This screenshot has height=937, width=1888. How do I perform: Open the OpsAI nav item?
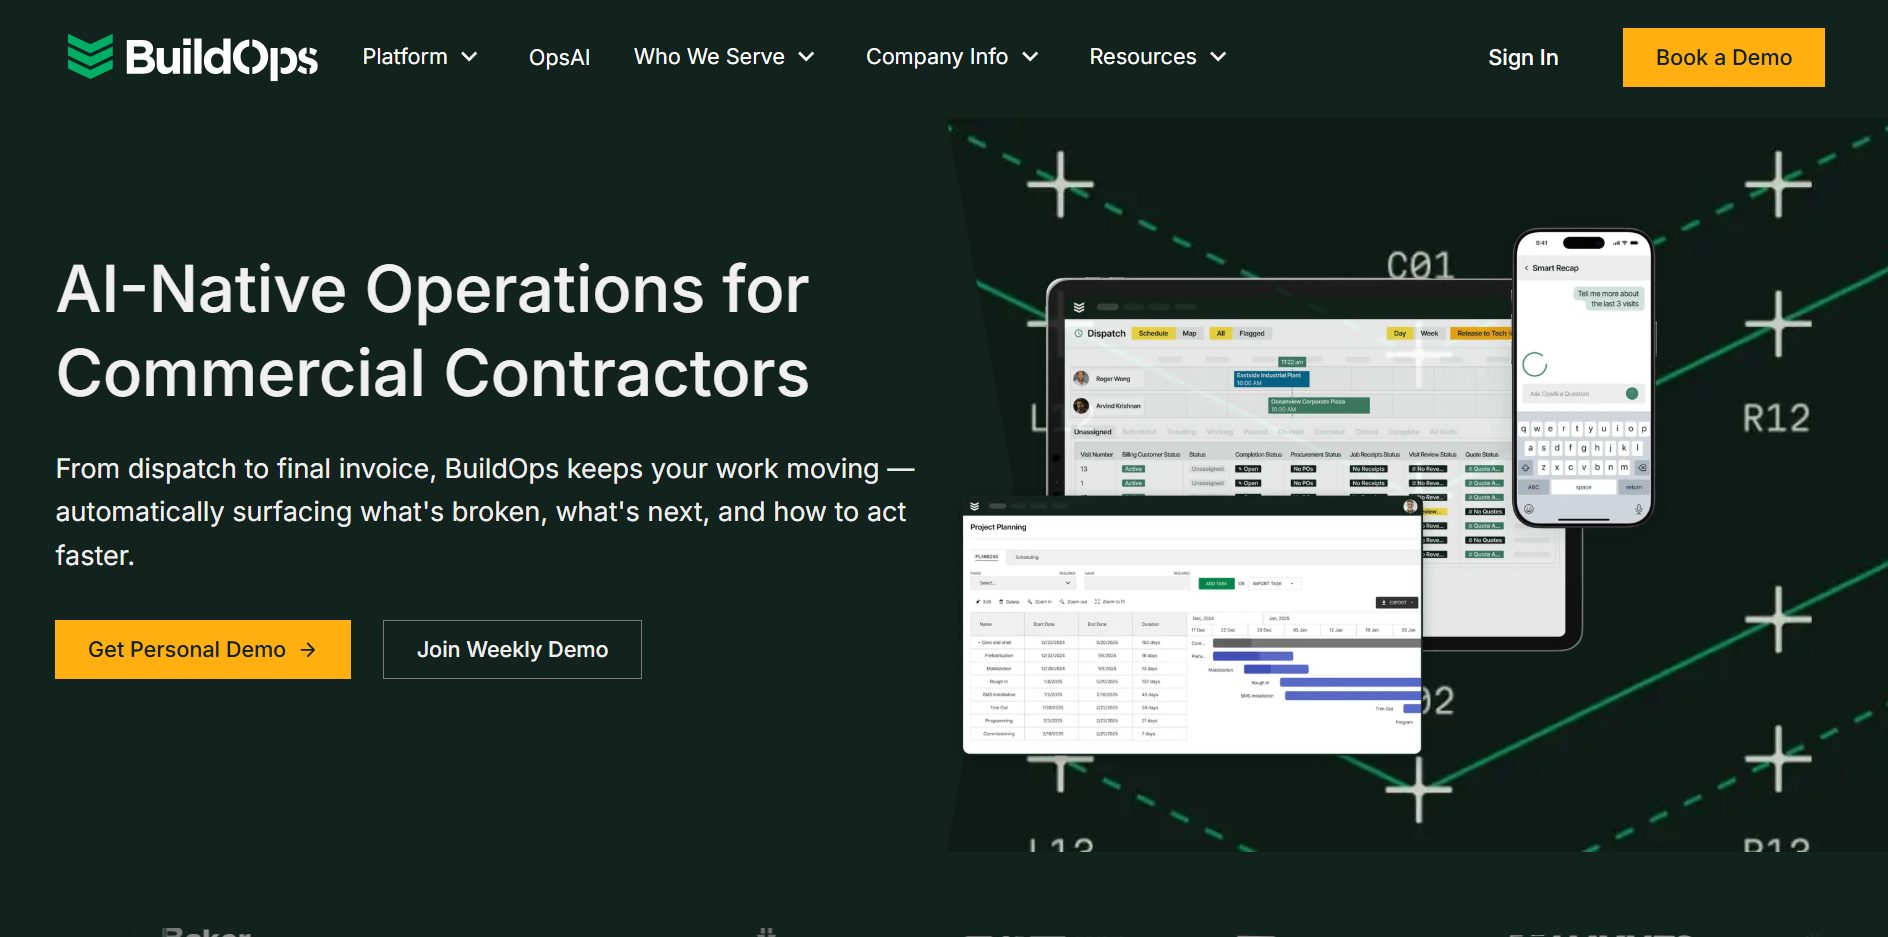[x=559, y=57]
